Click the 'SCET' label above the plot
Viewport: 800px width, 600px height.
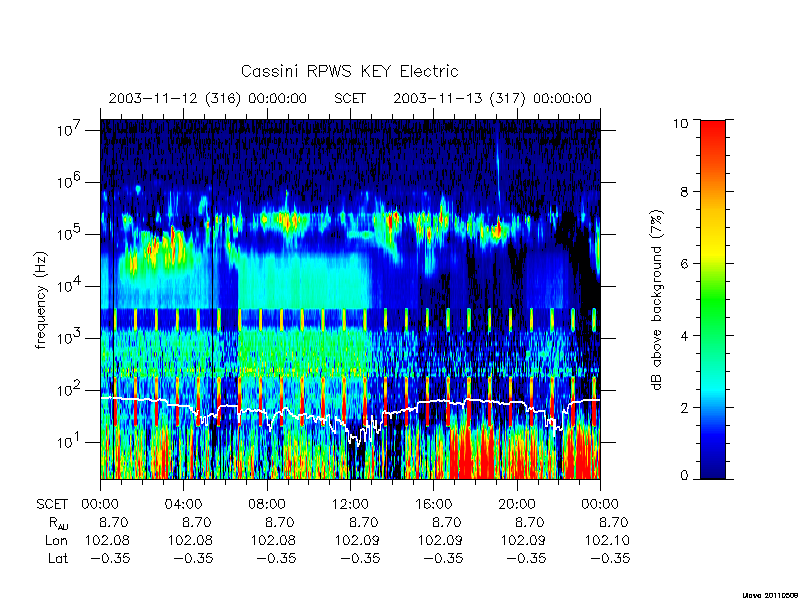tap(350, 98)
